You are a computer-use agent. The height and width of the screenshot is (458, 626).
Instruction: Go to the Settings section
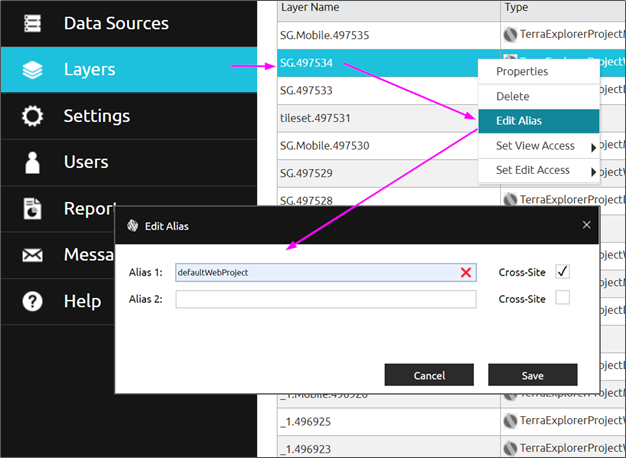(x=129, y=116)
